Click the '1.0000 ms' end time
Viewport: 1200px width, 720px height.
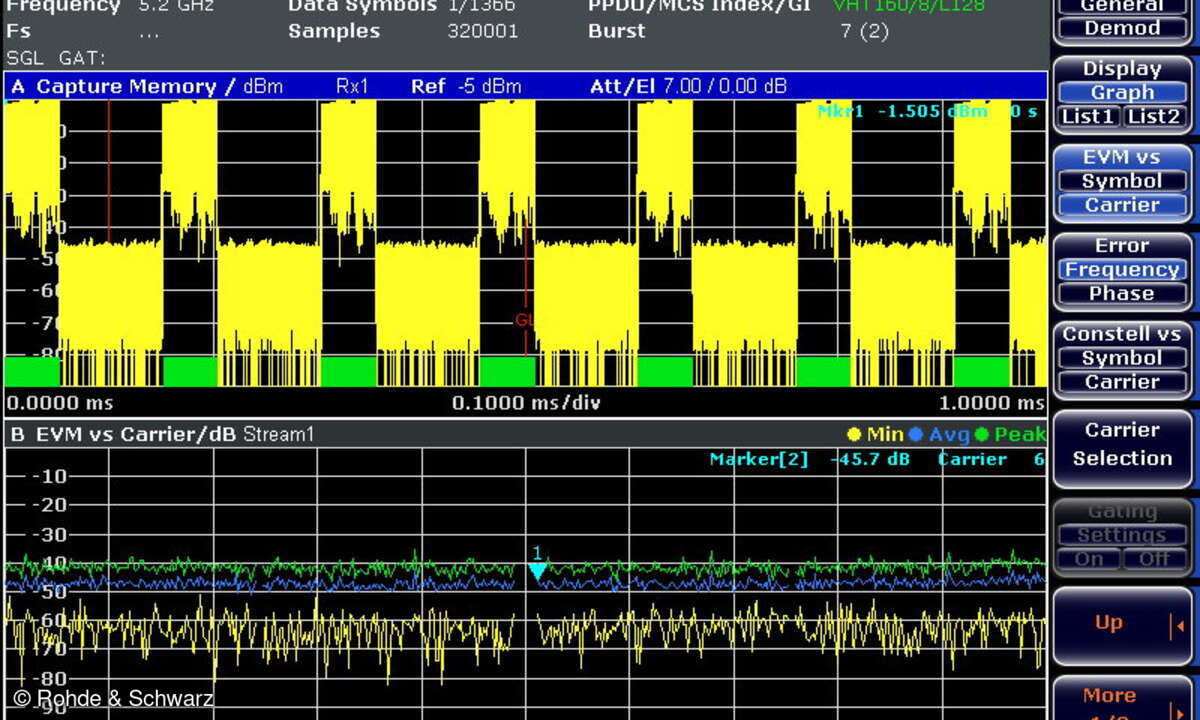point(991,403)
